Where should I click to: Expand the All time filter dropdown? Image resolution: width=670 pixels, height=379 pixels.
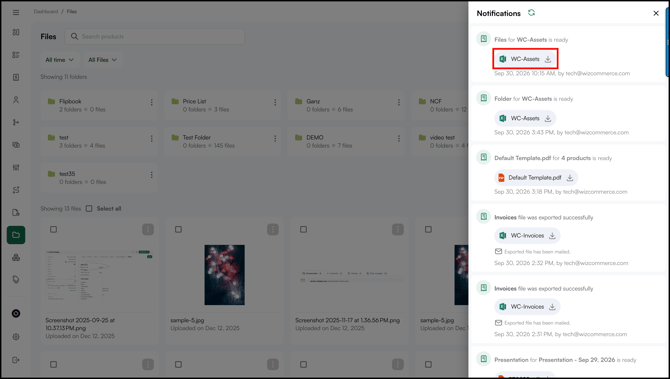(x=59, y=60)
